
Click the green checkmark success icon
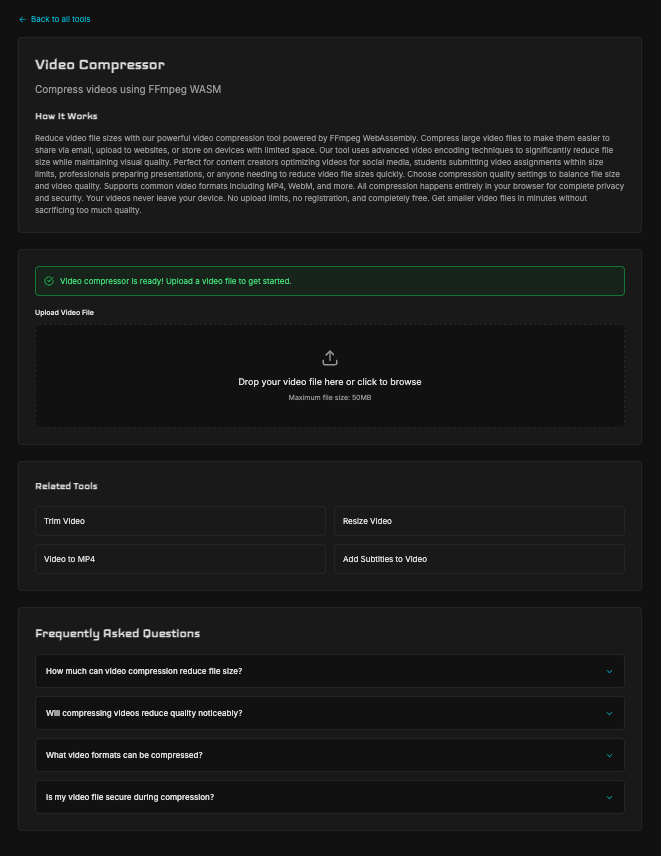coord(49,281)
